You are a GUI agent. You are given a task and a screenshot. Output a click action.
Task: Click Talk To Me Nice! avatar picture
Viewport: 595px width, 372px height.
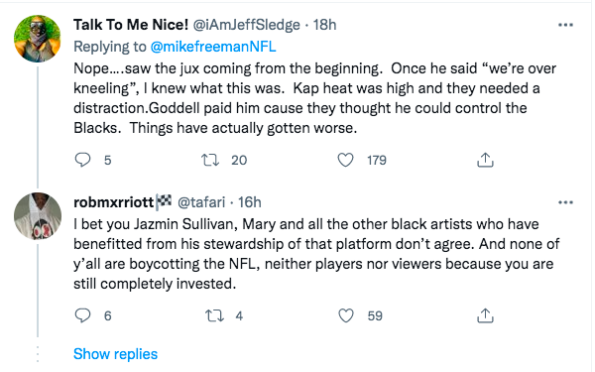(x=37, y=39)
